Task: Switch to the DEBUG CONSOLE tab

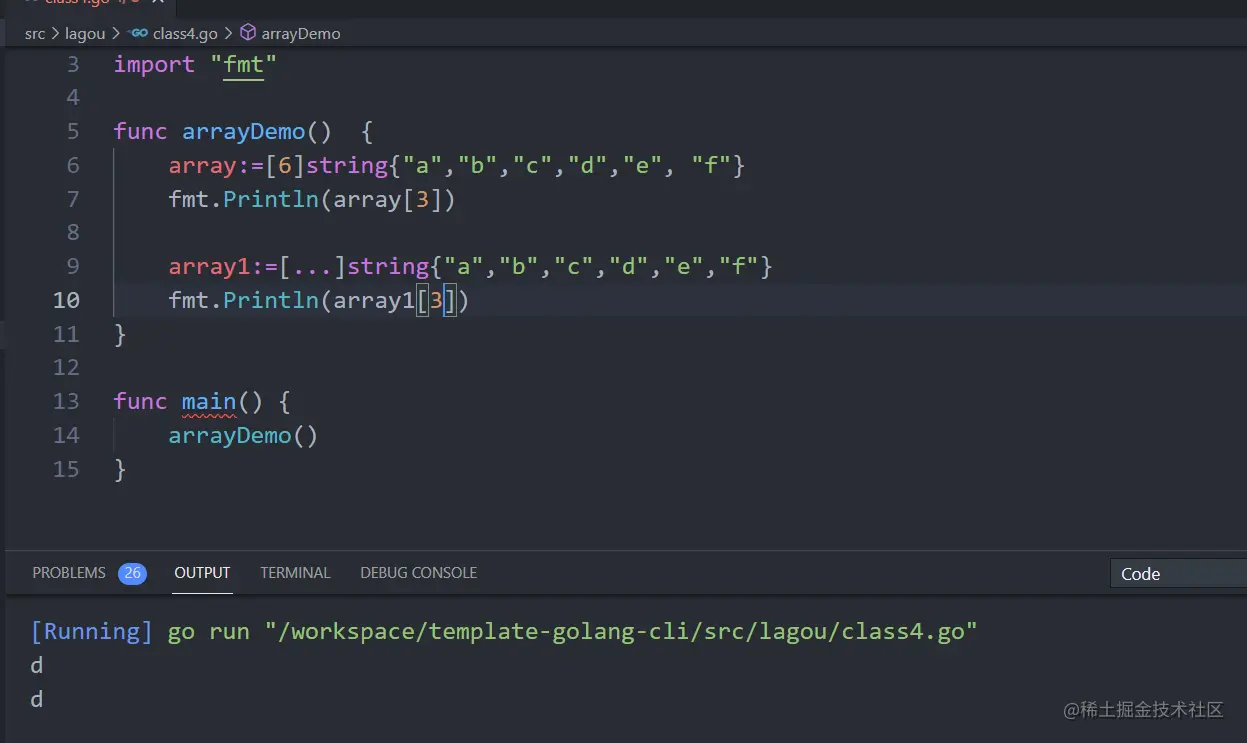Action: [x=418, y=573]
